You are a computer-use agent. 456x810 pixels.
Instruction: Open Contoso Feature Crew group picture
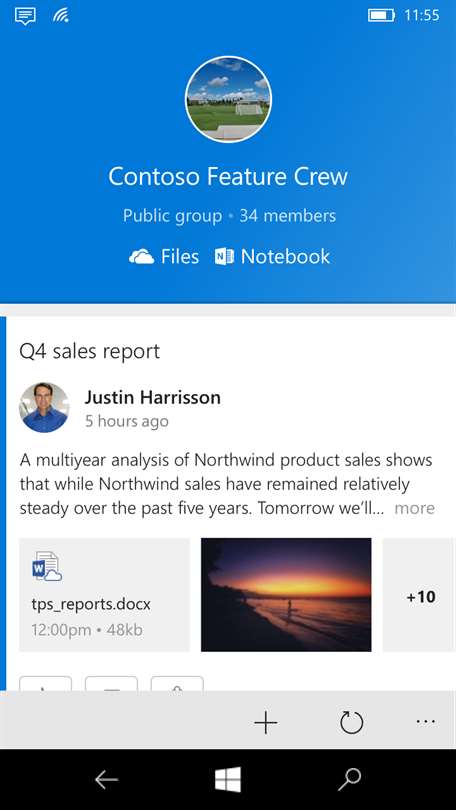click(x=228, y=99)
